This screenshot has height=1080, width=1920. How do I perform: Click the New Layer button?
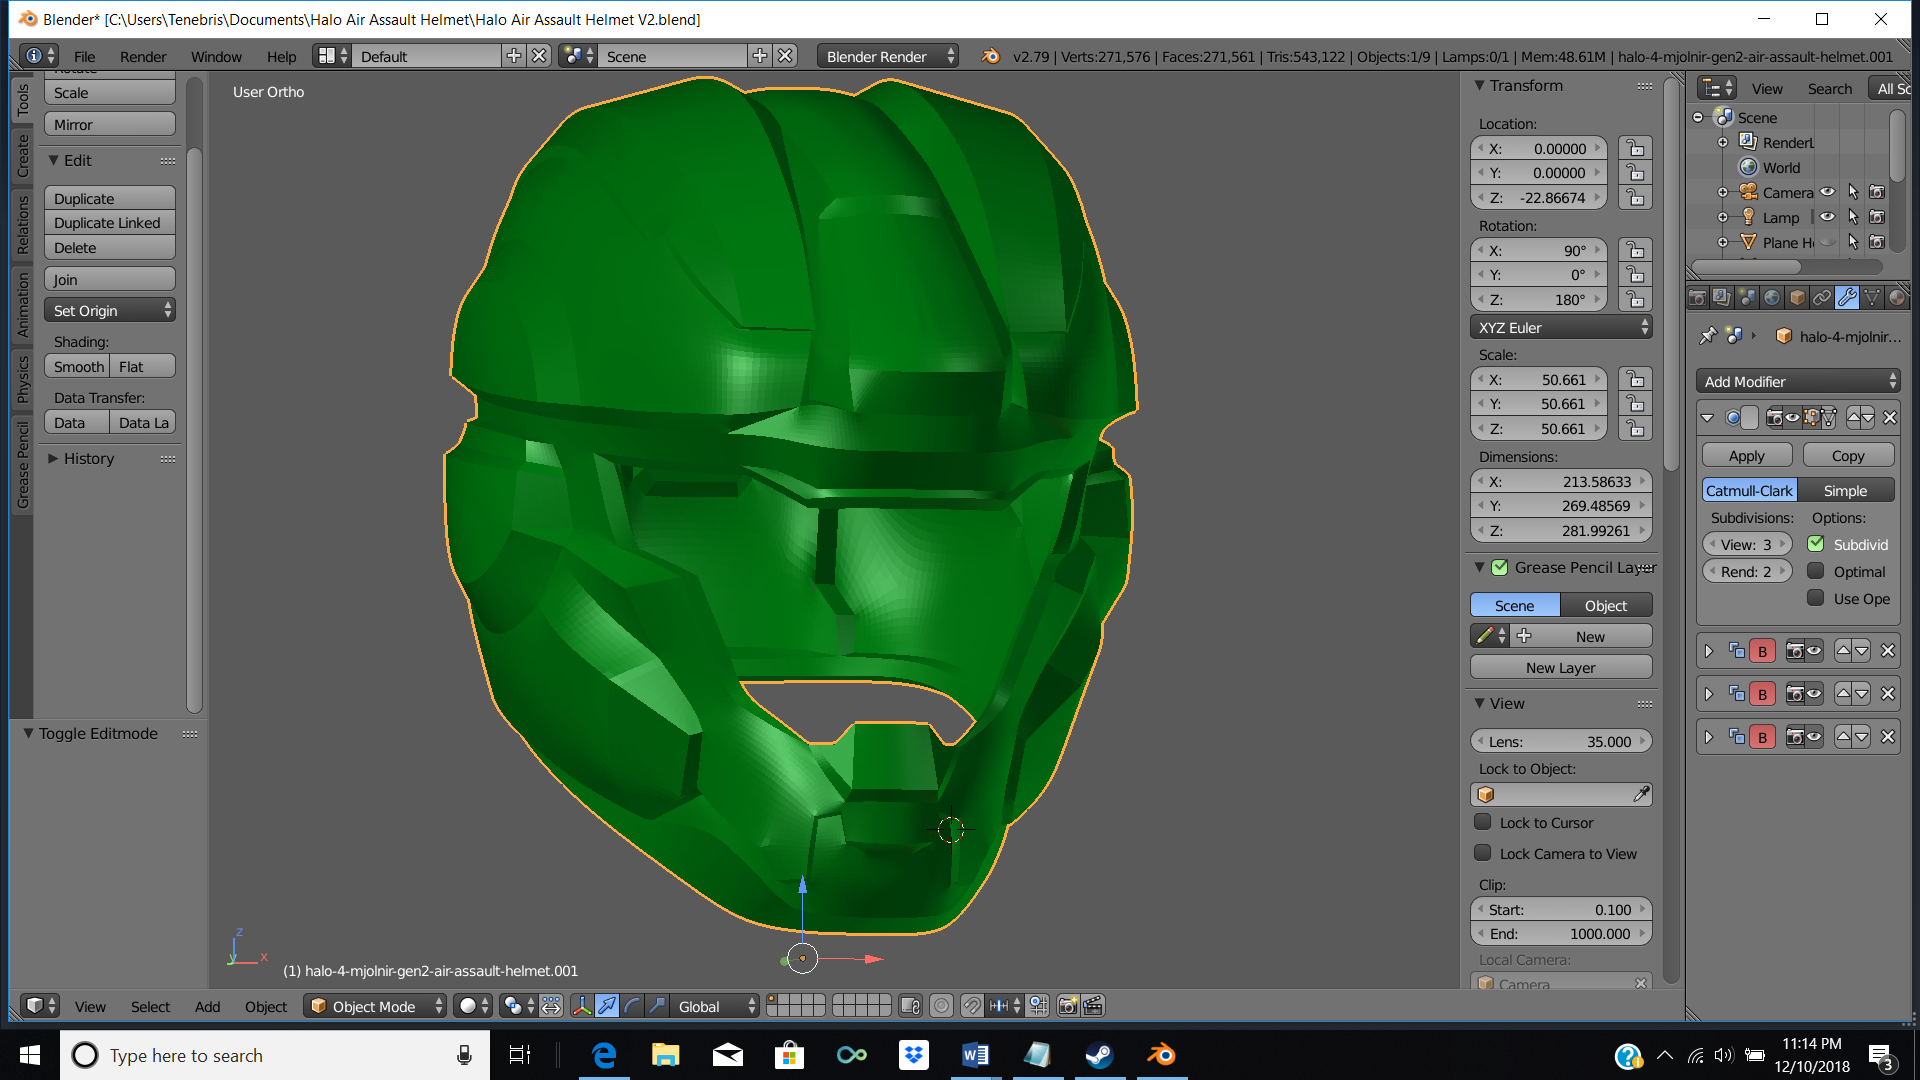tap(1561, 667)
